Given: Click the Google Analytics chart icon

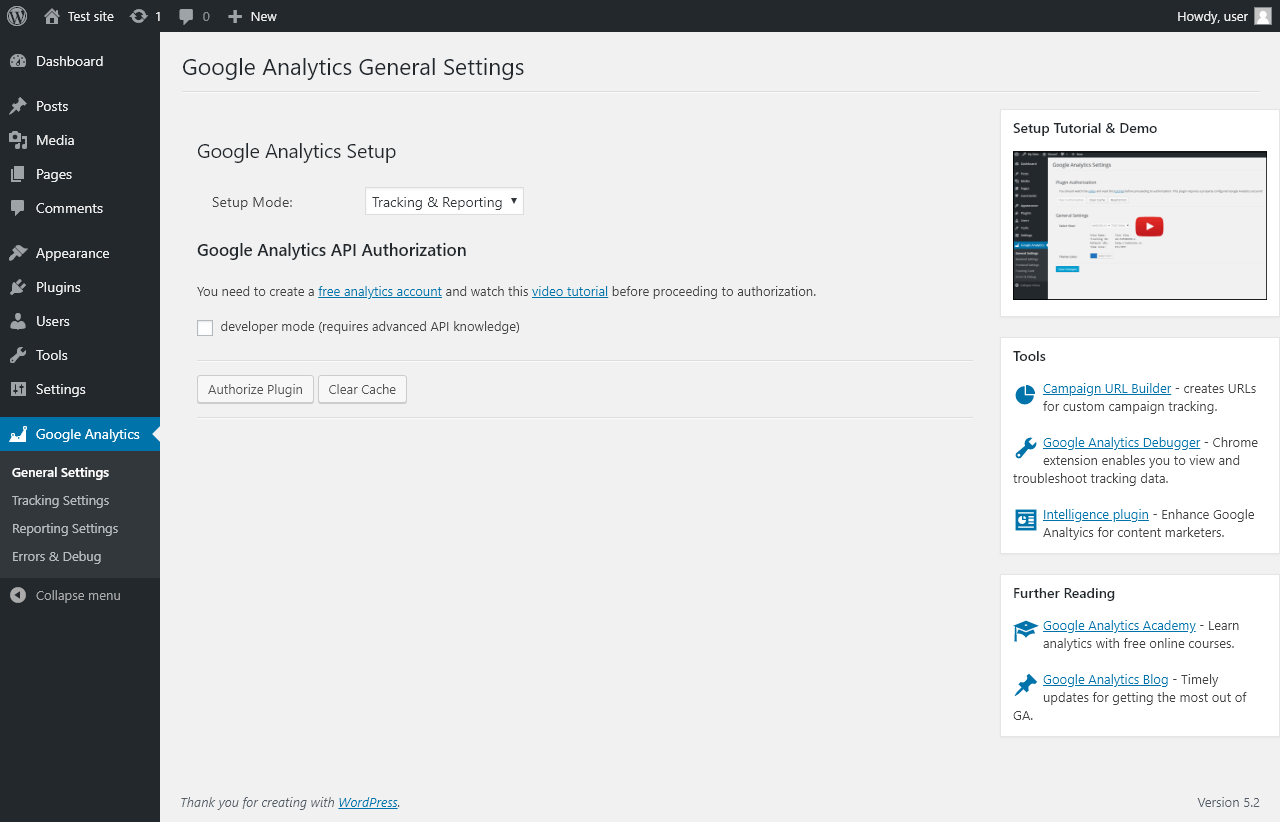Looking at the screenshot, I should (x=18, y=434).
